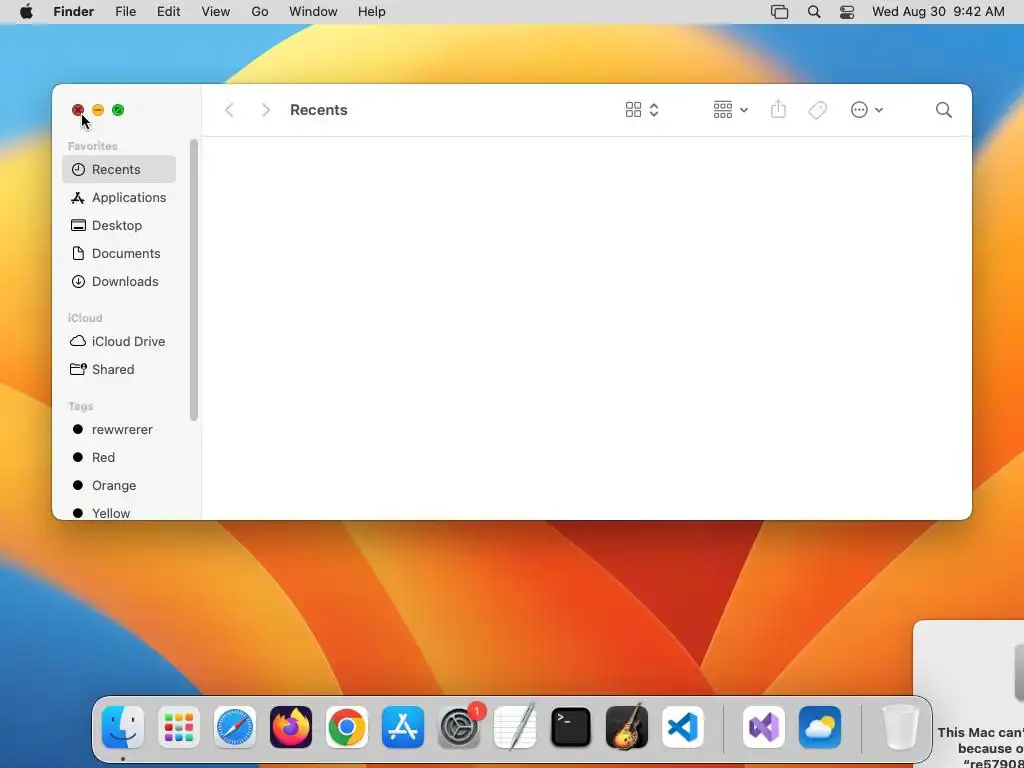Screen dimensions: 1024x768
Task: Open the view mode up-down chevrons
Action: click(654, 110)
